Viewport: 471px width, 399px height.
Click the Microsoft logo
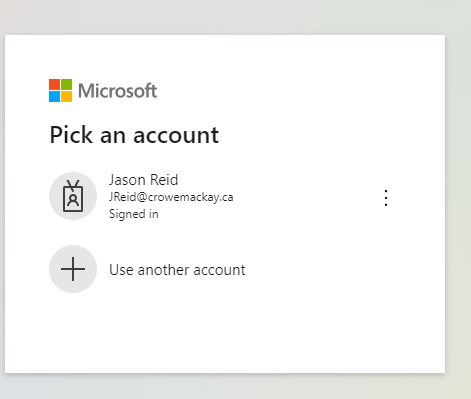[103, 90]
